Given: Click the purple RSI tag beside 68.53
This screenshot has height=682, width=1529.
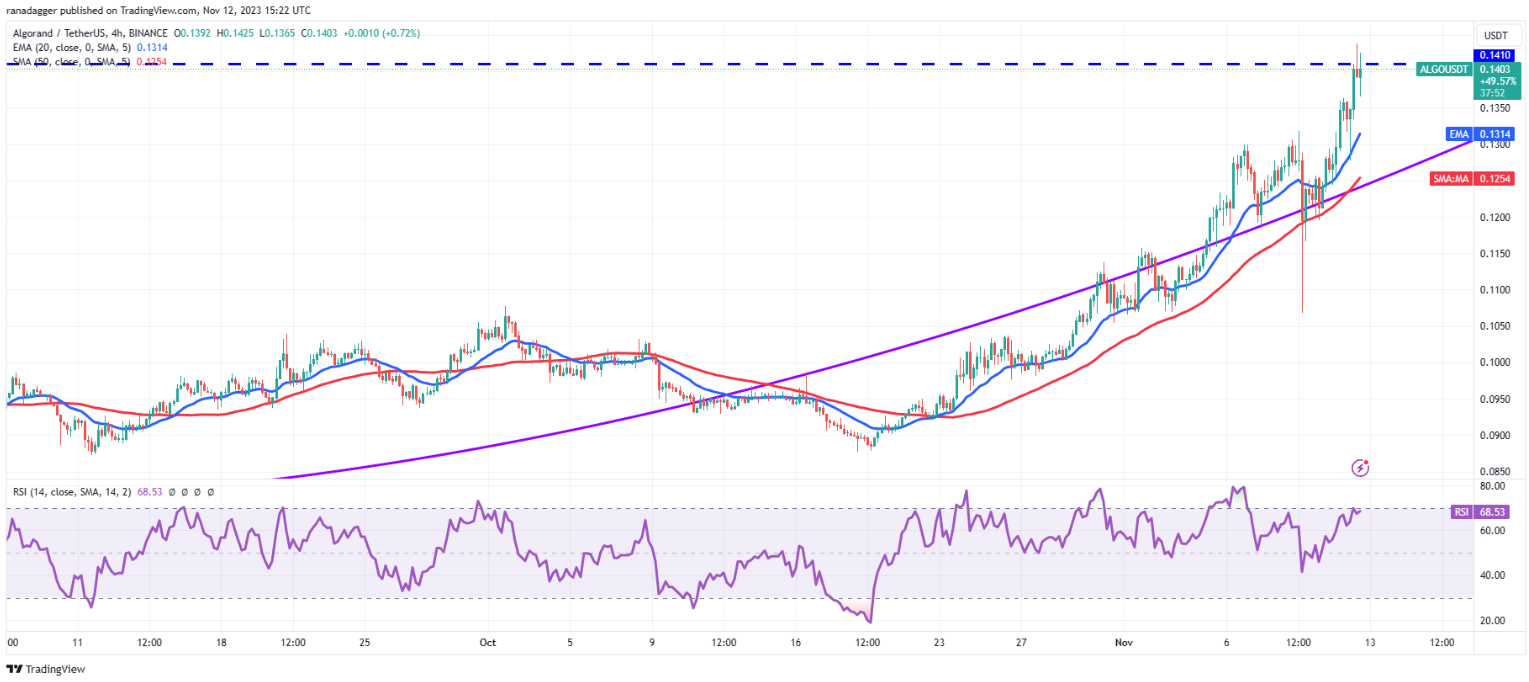Looking at the screenshot, I should [1461, 511].
